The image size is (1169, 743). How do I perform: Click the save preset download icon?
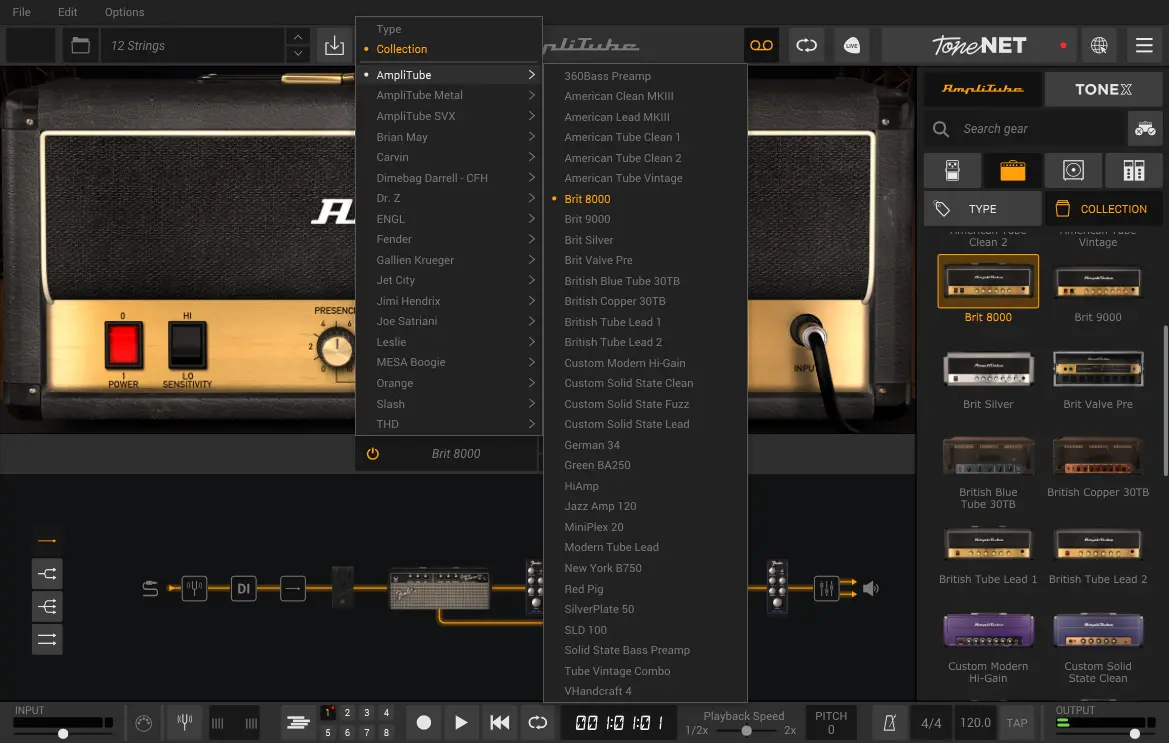(x=334, y=46)
